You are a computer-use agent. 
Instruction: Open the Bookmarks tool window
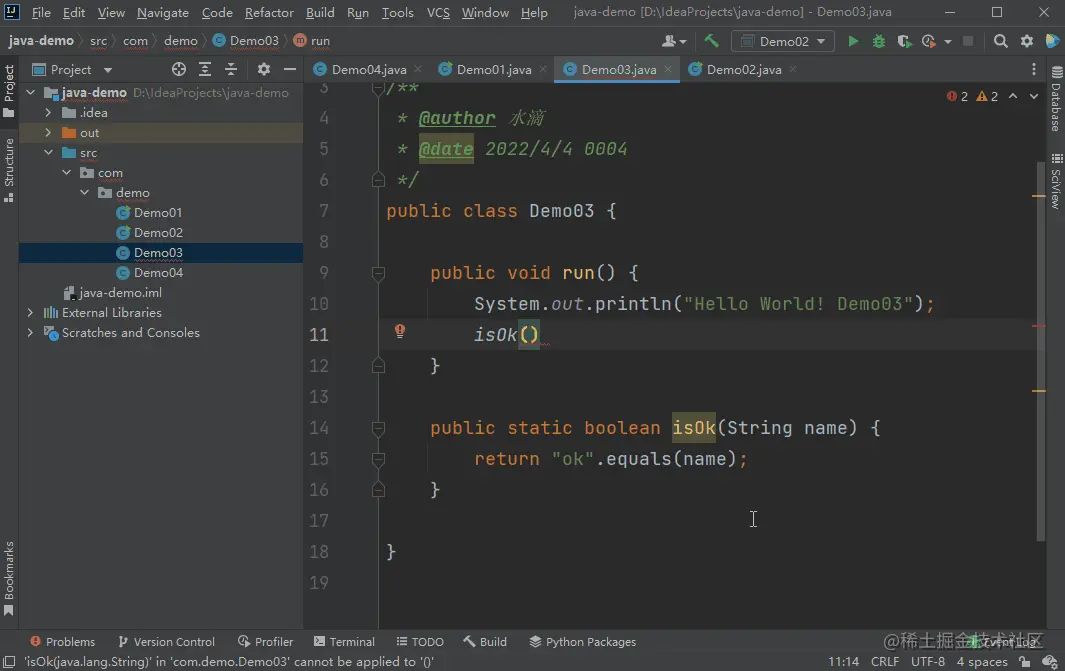click(x=9, y=578)
